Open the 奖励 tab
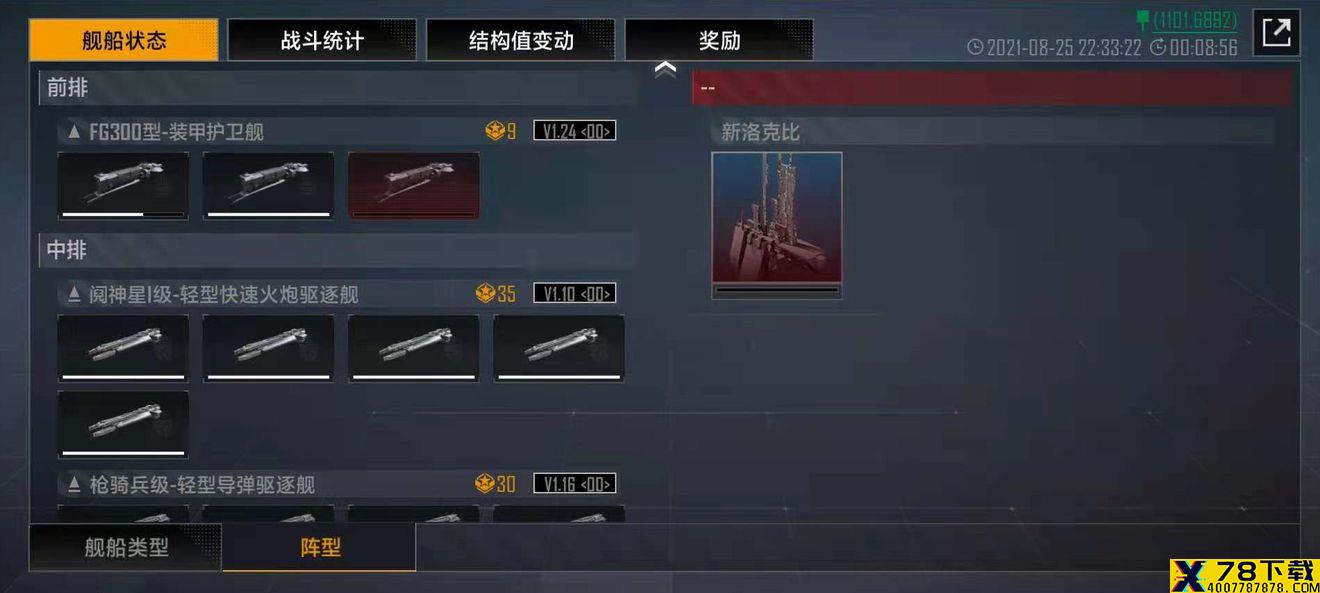This screenshot has width=1320, height=593. pyautogui.click(x=719, y=41)
